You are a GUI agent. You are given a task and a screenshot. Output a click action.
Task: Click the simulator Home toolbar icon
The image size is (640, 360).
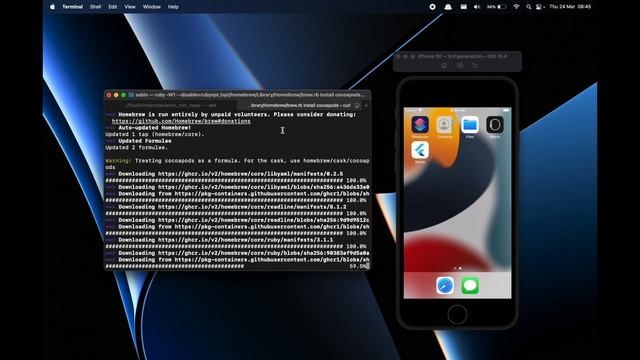(444, 66)
